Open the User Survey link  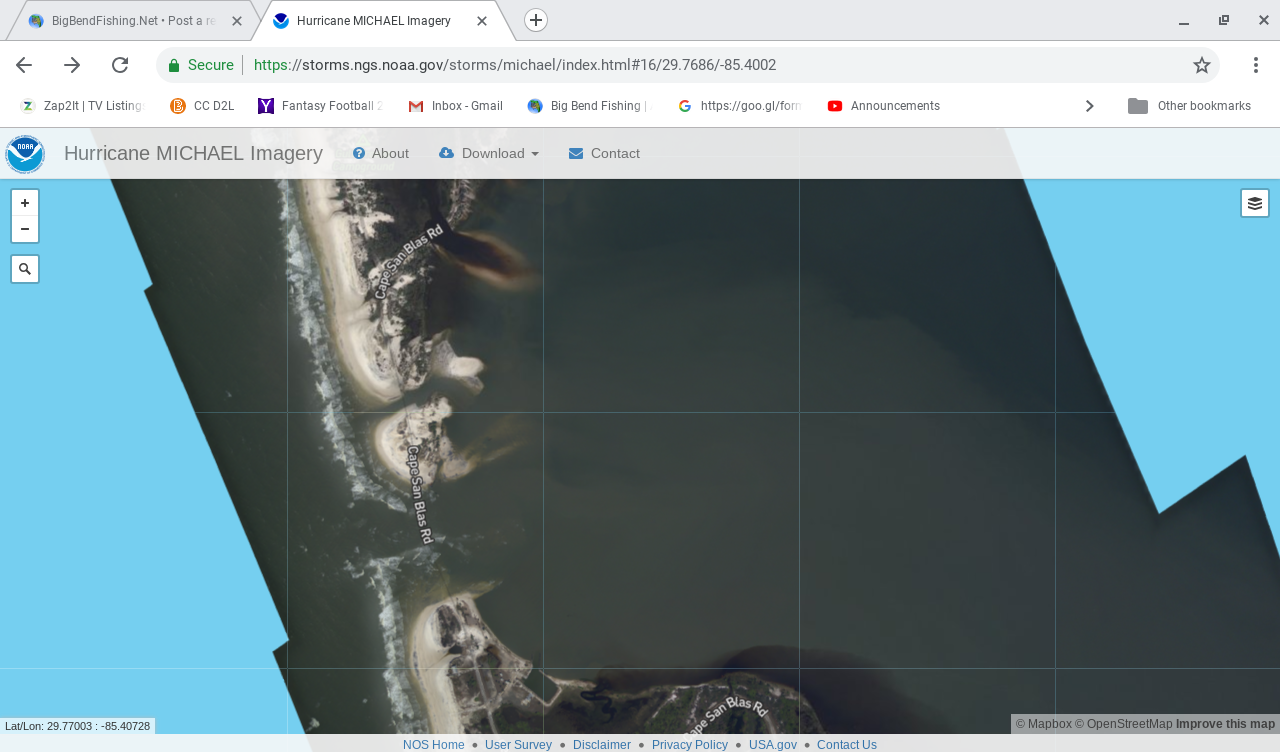tap(518, 744)
